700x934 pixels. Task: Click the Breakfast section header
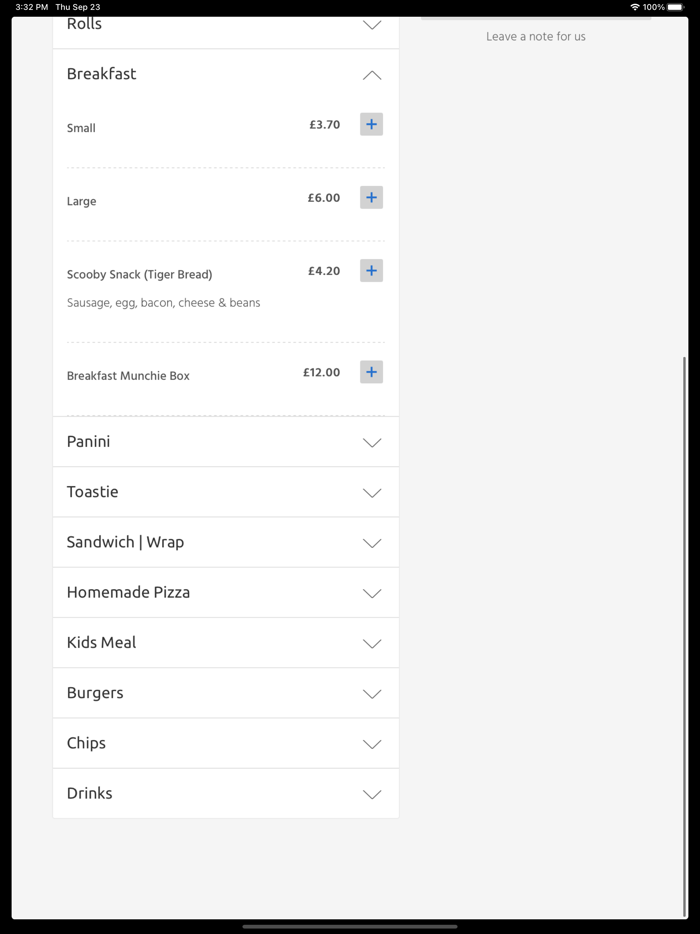click(102, 74)
